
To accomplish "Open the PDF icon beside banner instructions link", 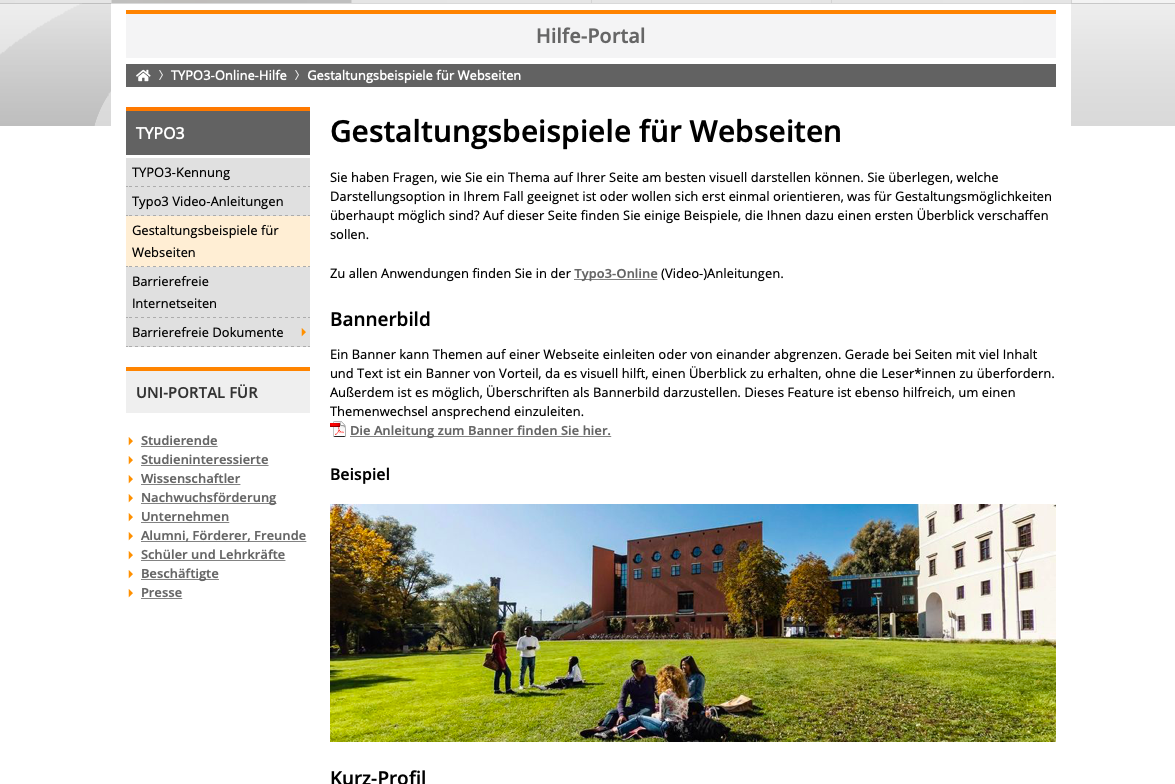I will click(x=338, y=429).
